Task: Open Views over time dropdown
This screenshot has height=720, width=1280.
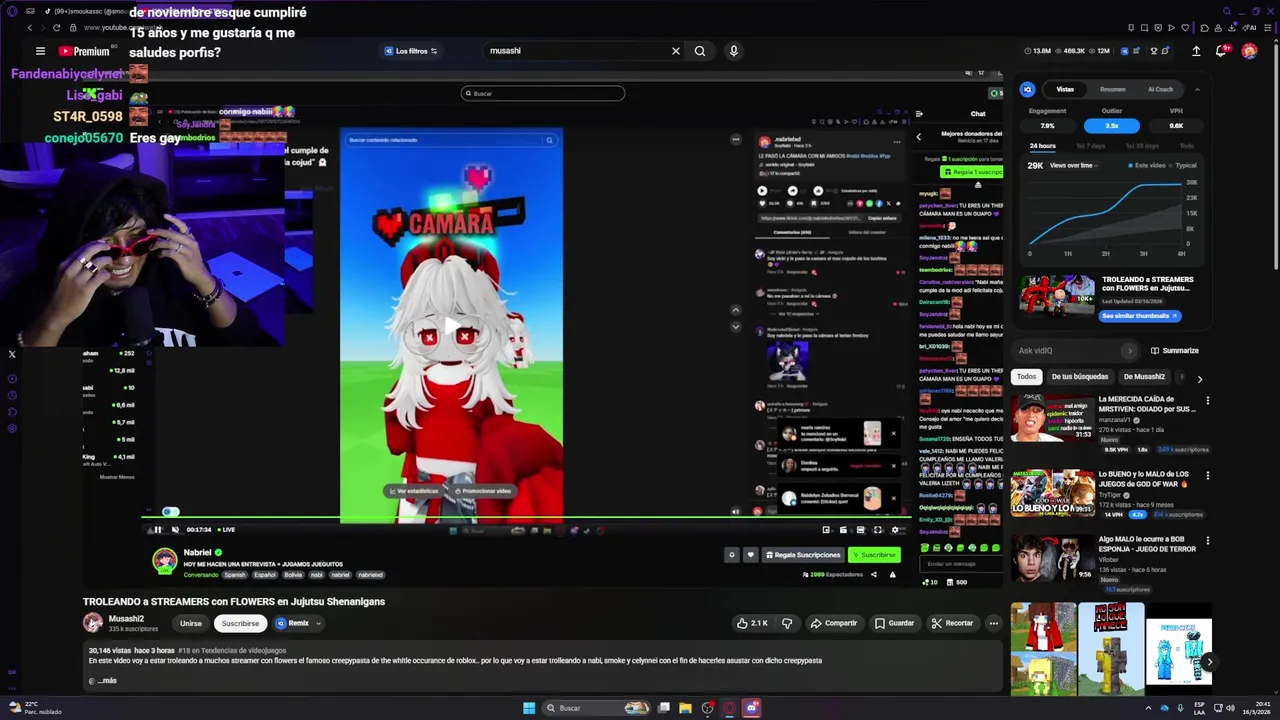Action: coord(1075,165)
